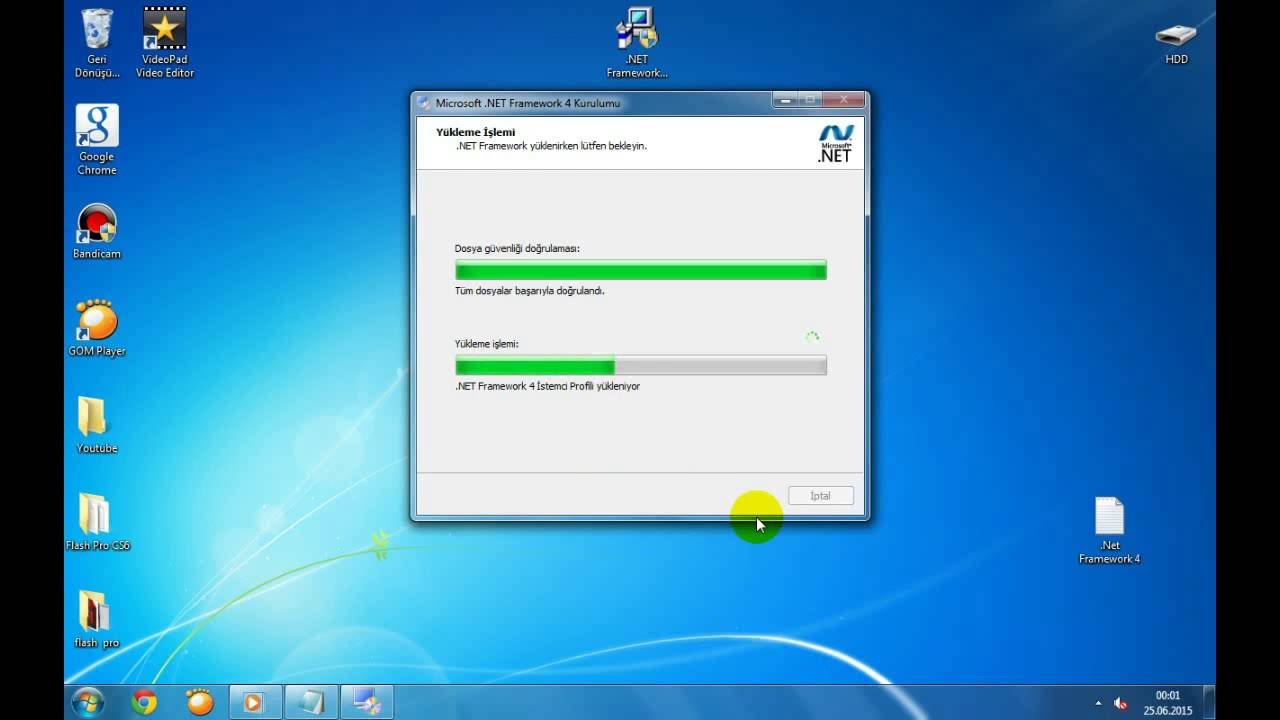Click the spinning busy indicator in installer

point(812,338)
